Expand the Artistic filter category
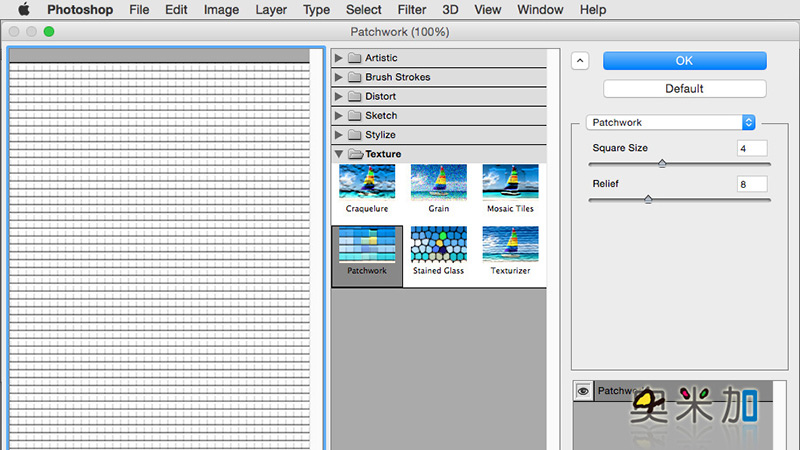The height and width of the screenshot is (450, 800). coord(338,58)
